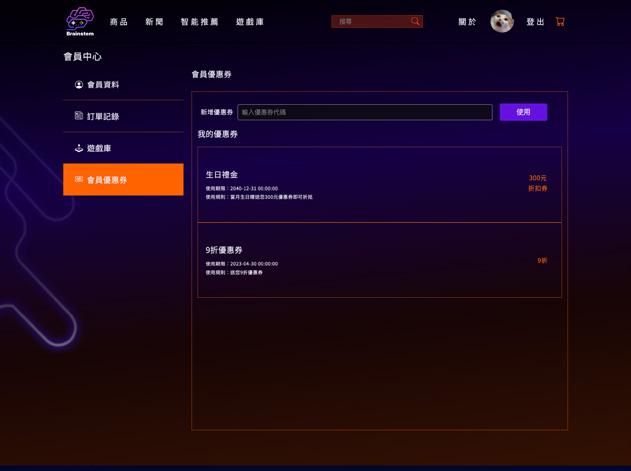The width and height of the screenshot is (631, 471).
Task: Click the search magnifier icon
Action: click(415, 21)
